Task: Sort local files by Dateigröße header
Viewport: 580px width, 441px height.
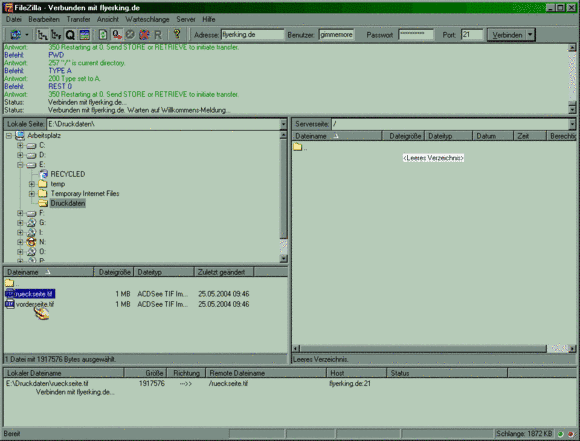Action: [114, 272]
